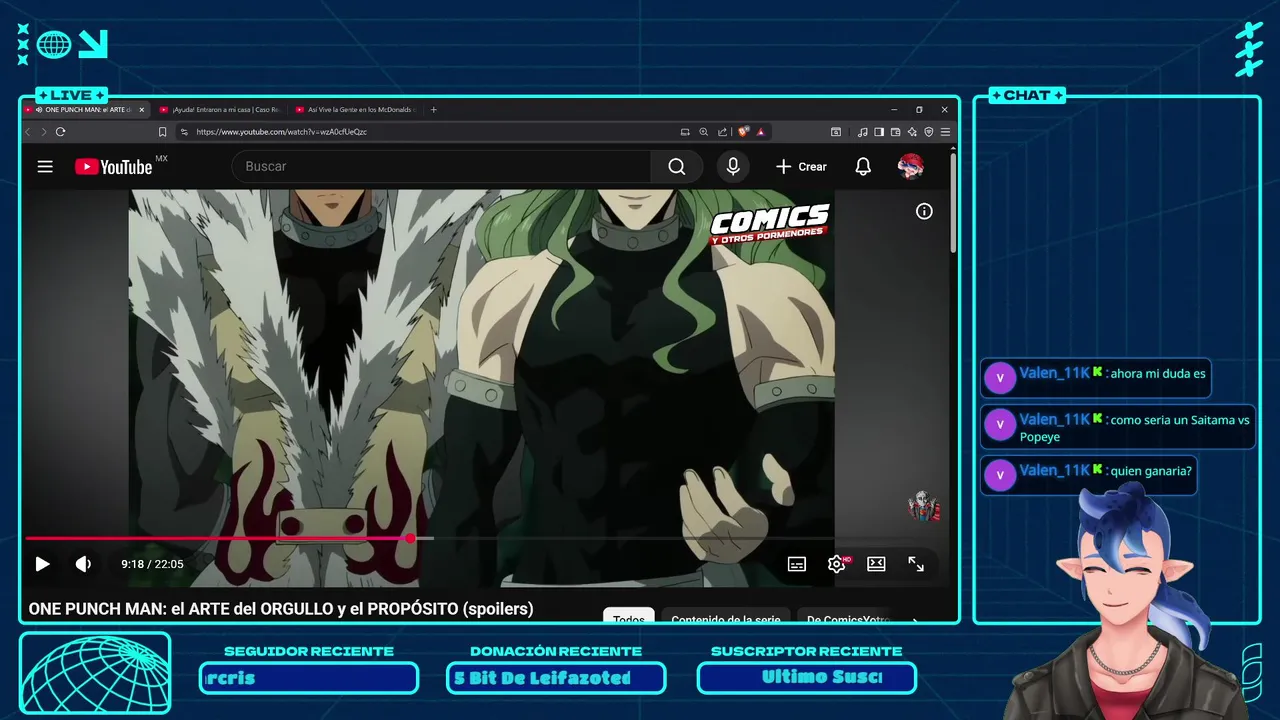Open Brave Rewards triangle icon
Viewport: 1280px width, 720px height.
pos(761,132)
